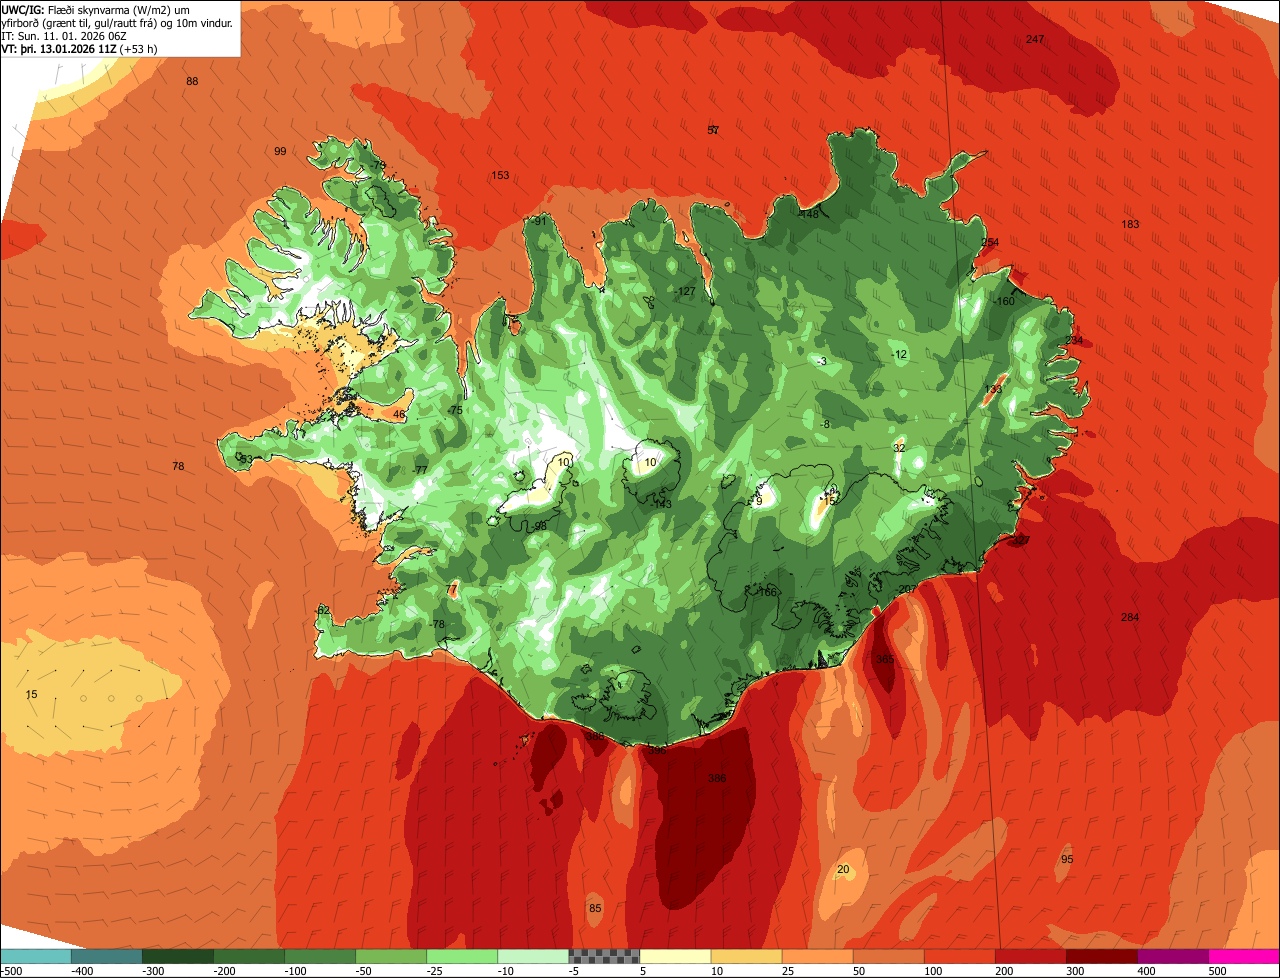1280x978 pixels.
Task: Click the -98 value south of Langjökull
Action: (x=539, y=525)
